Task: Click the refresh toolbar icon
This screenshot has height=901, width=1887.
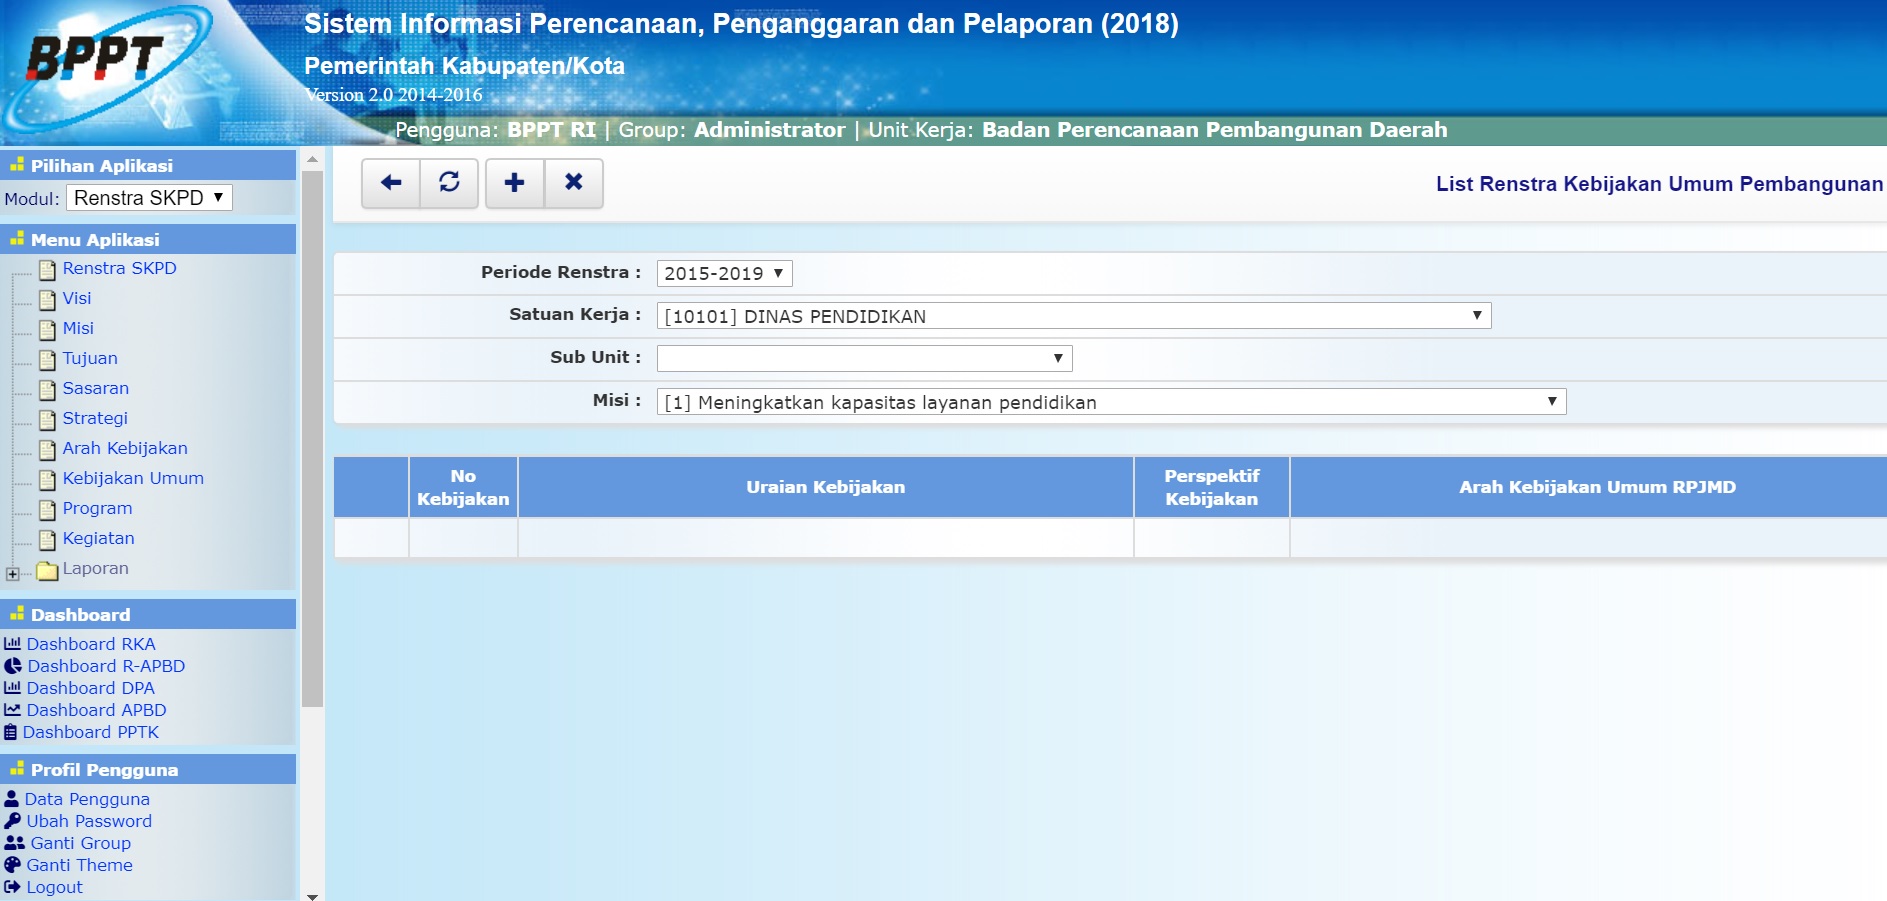Action: [450, 184]
